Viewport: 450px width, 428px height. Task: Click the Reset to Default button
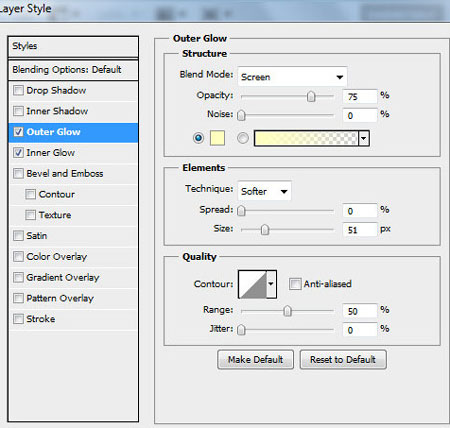343,359
